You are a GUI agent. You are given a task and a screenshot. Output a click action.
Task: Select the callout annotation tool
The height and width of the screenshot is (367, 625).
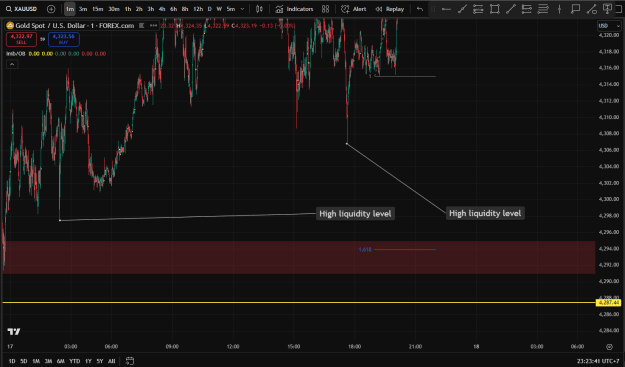pos(575,9)
